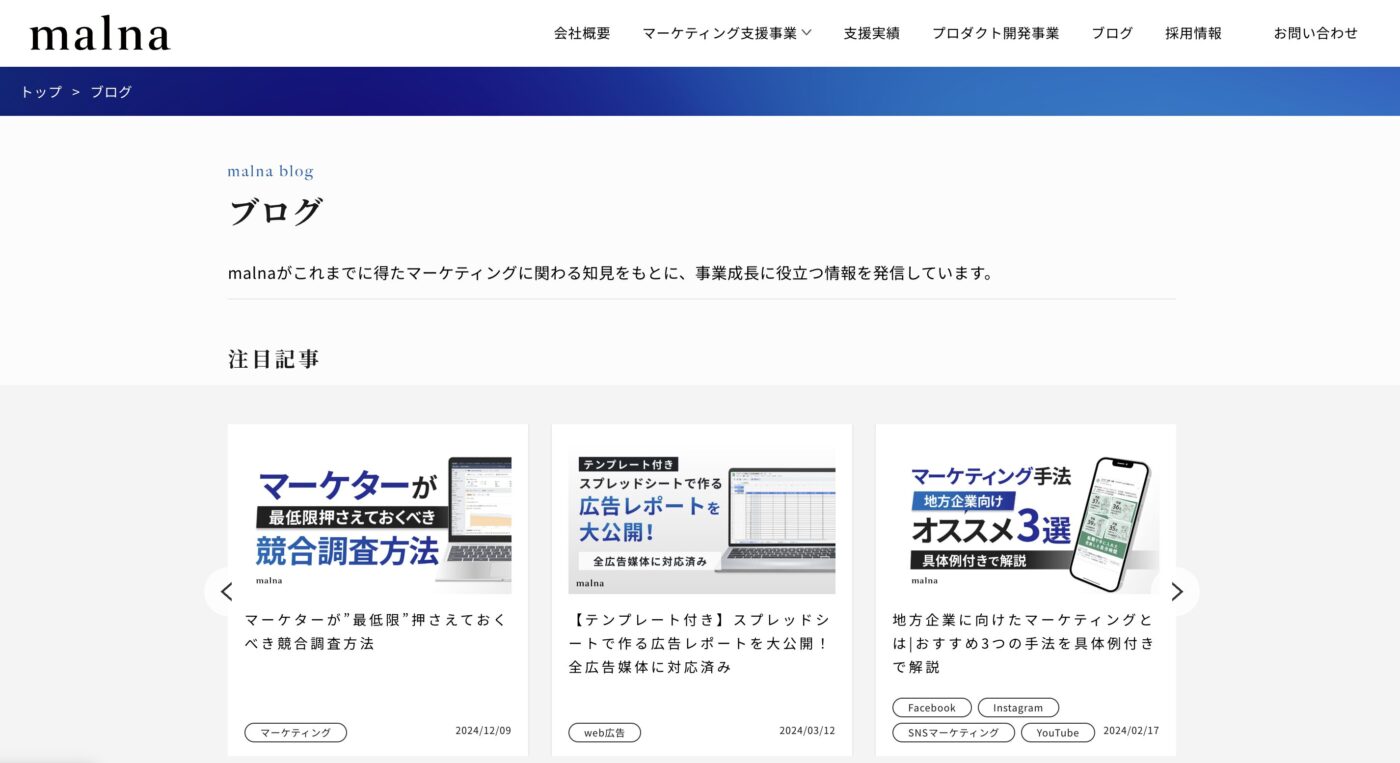Click the YouTube tag
1400x763 pixels.
(1057, 732)
